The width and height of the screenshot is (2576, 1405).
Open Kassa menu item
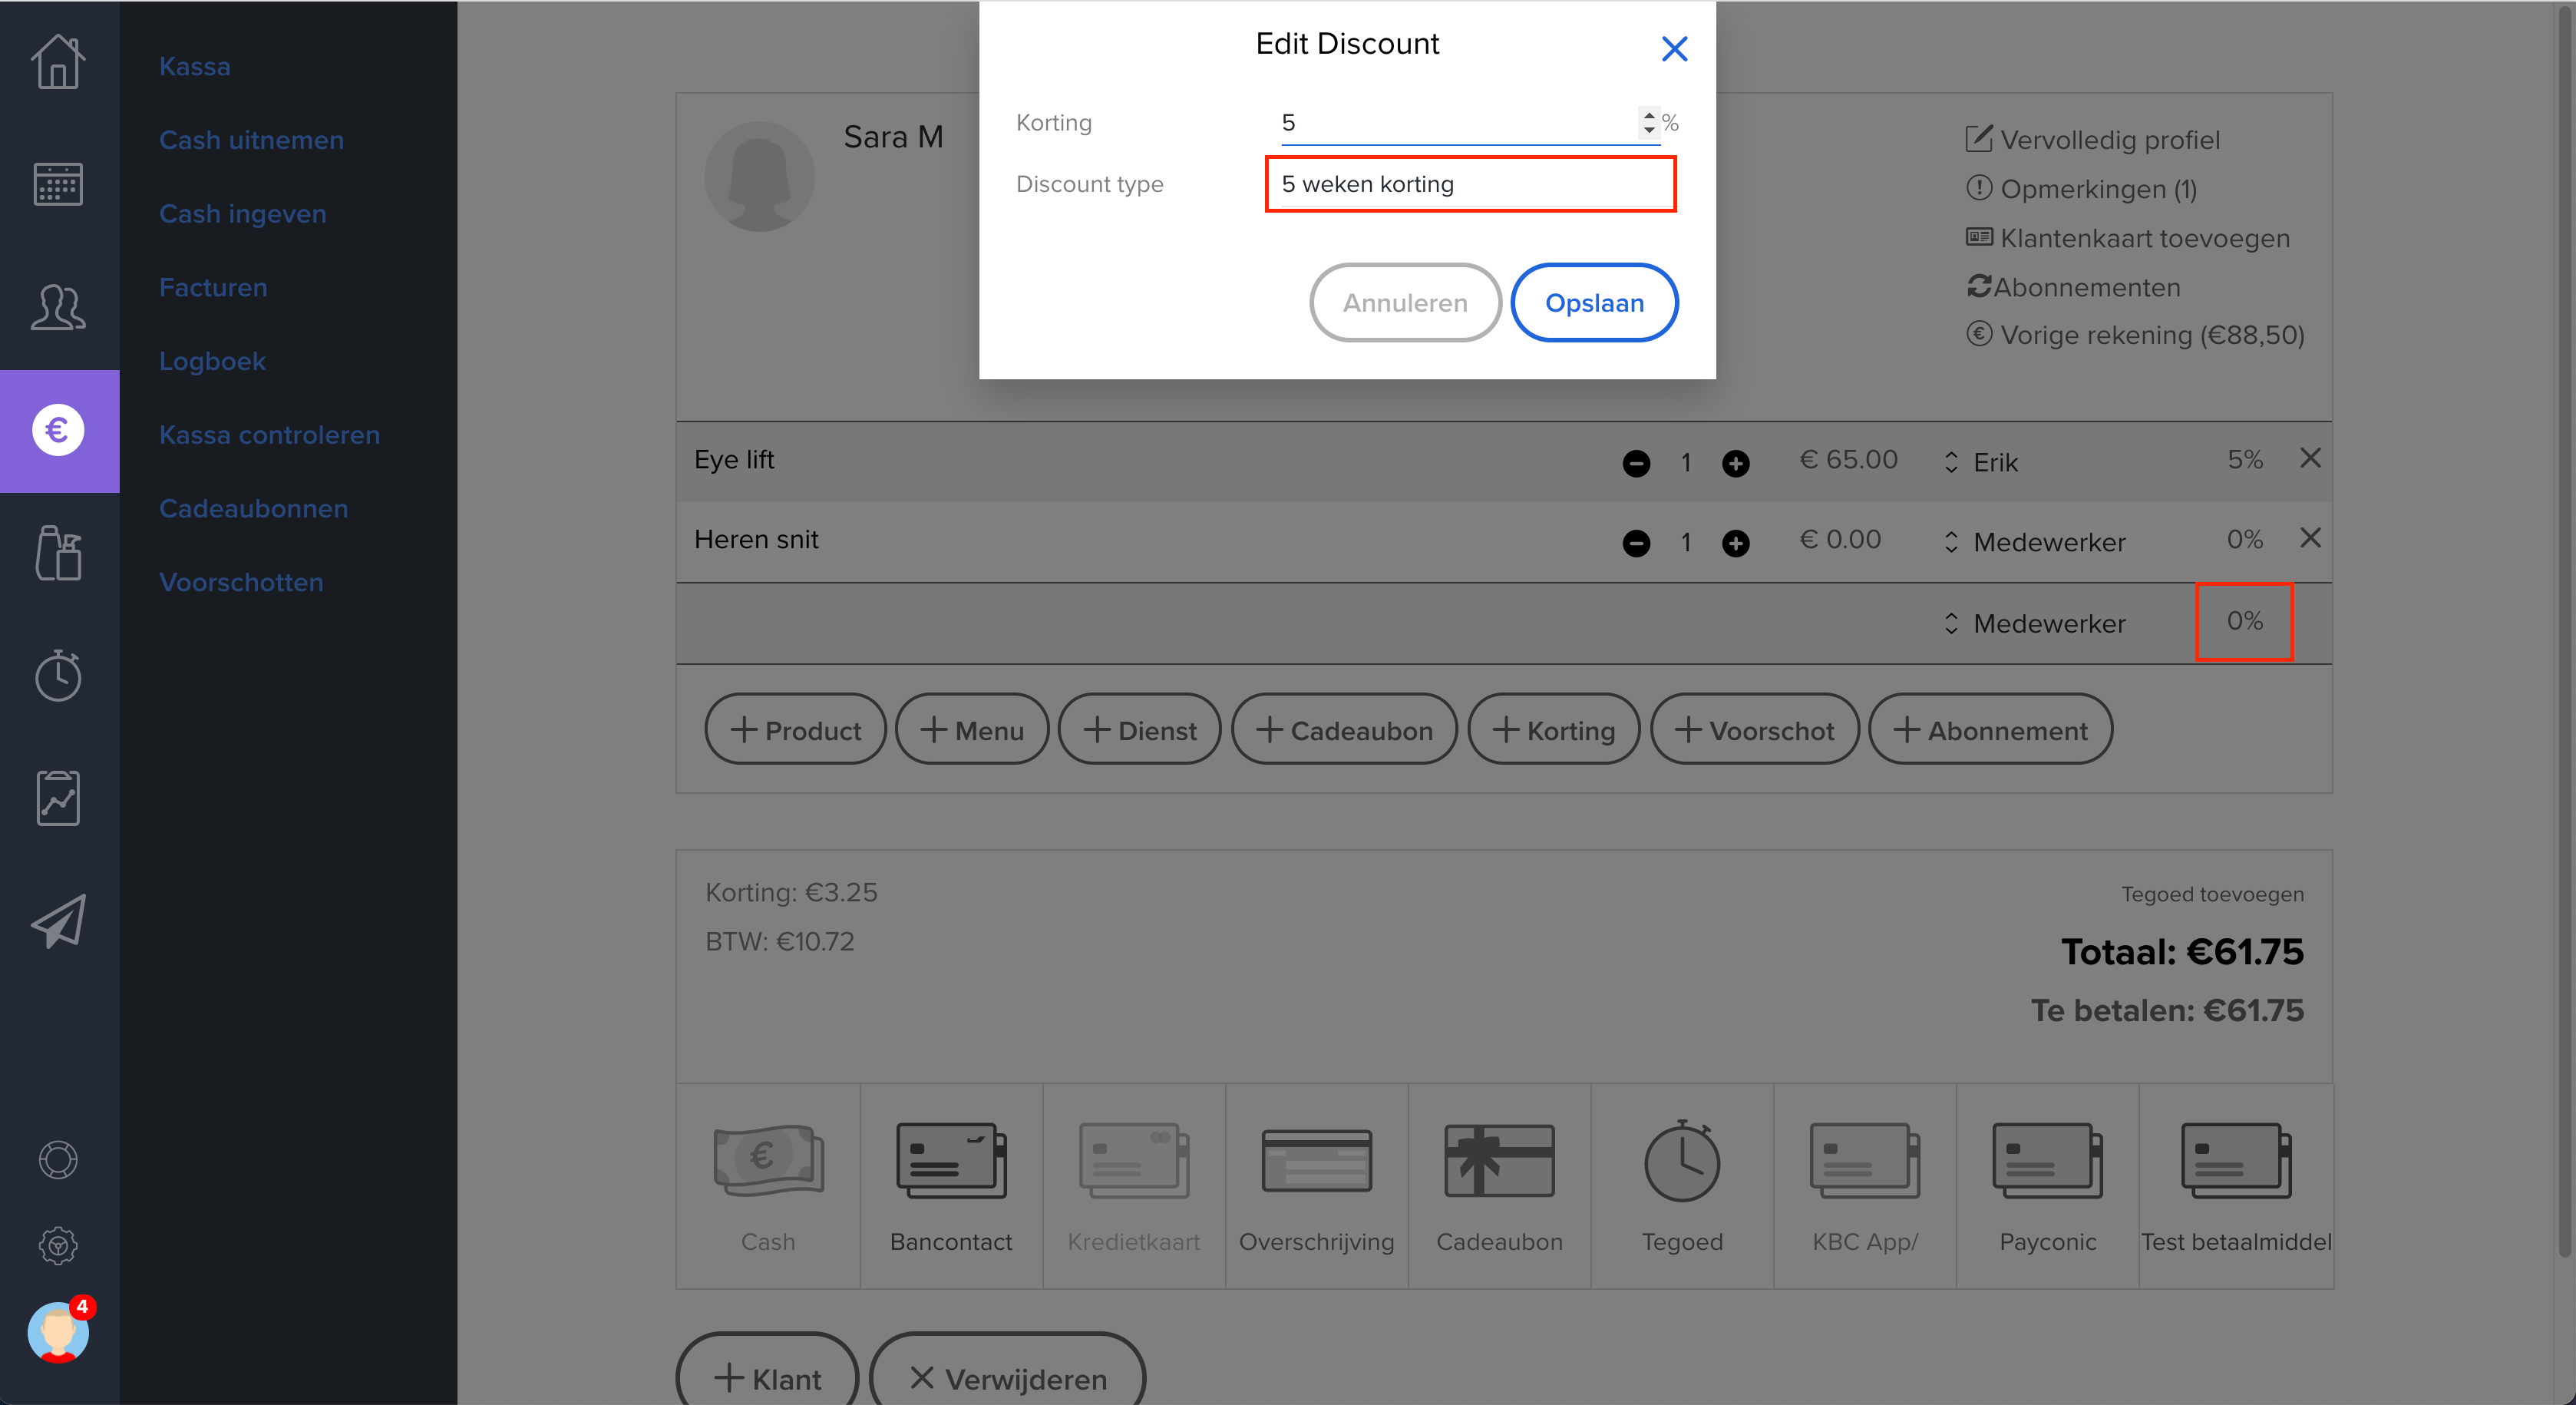pos(195,67)
